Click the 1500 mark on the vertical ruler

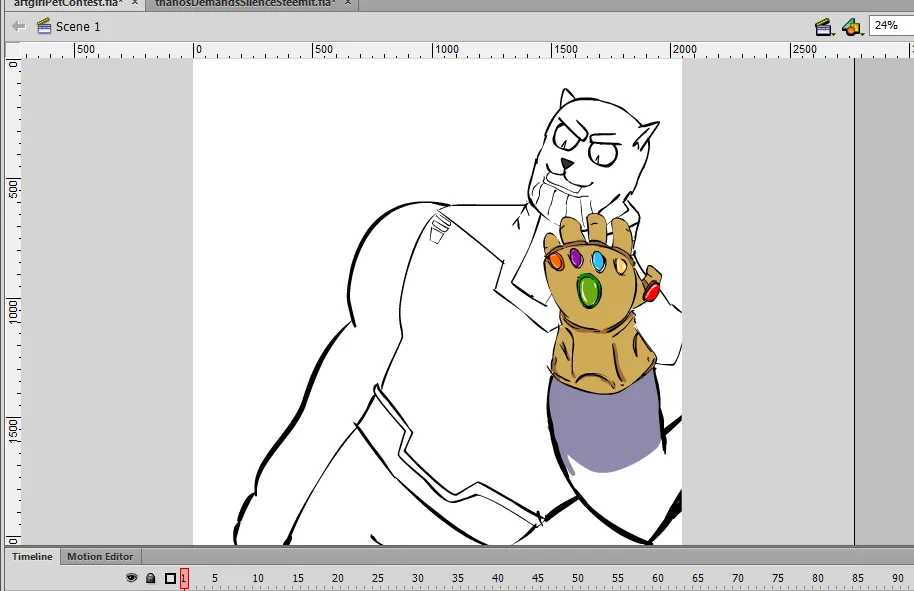pyautogui.click(x=13, y=430)
